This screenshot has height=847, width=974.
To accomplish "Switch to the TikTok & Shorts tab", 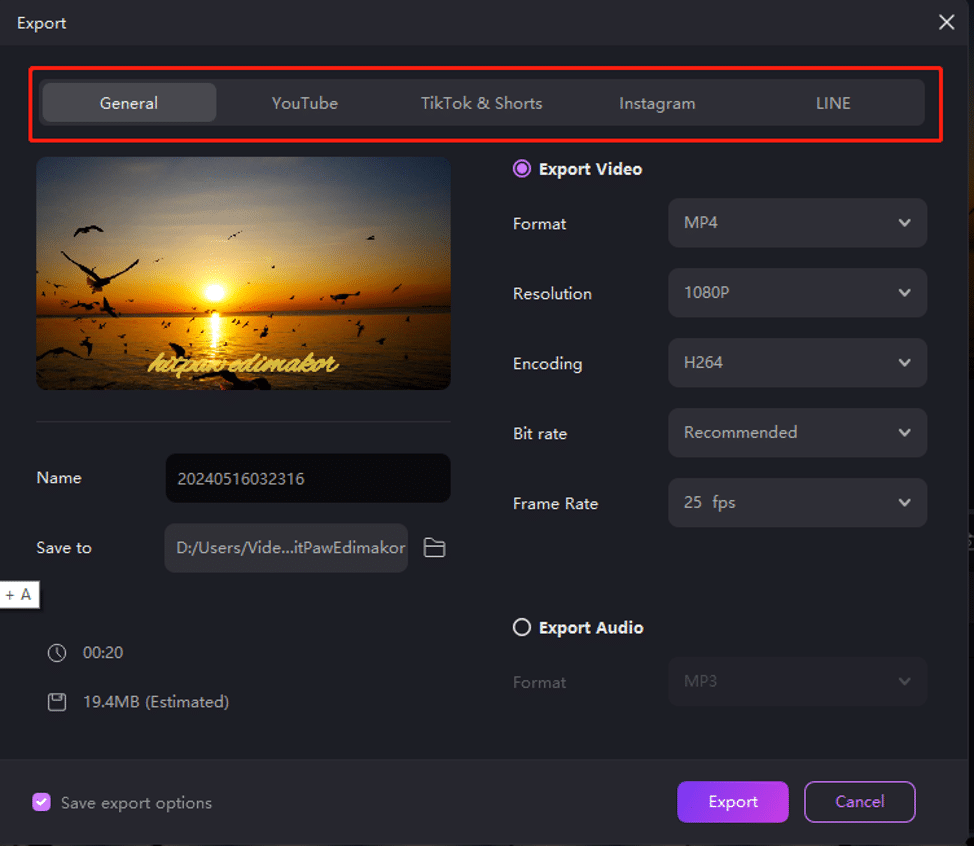I will (x=481, y=103).
